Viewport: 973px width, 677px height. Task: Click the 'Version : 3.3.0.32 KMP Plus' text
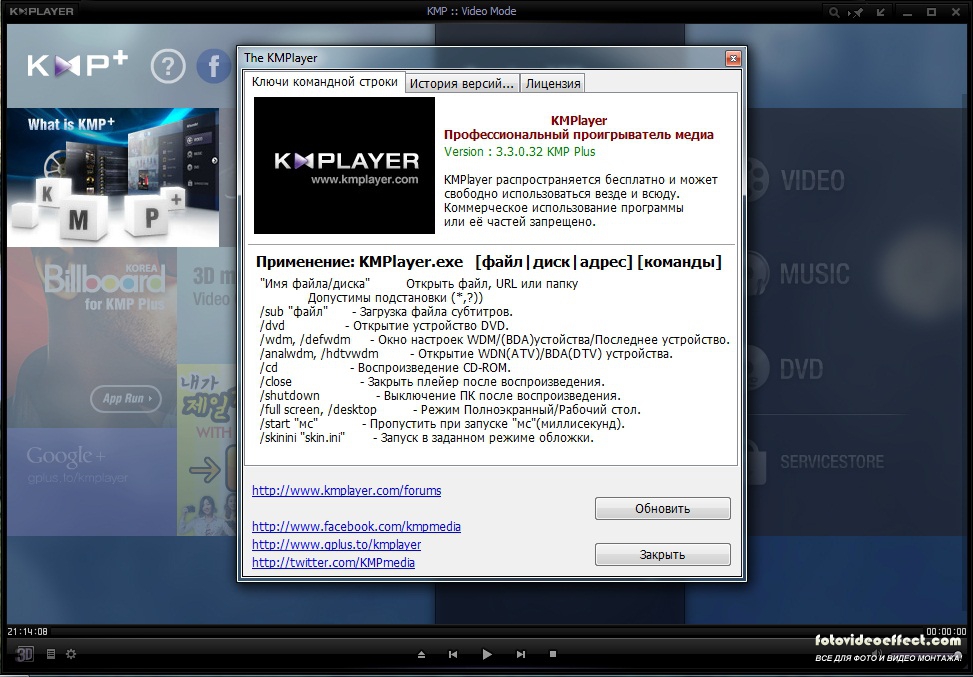[519, 152]
